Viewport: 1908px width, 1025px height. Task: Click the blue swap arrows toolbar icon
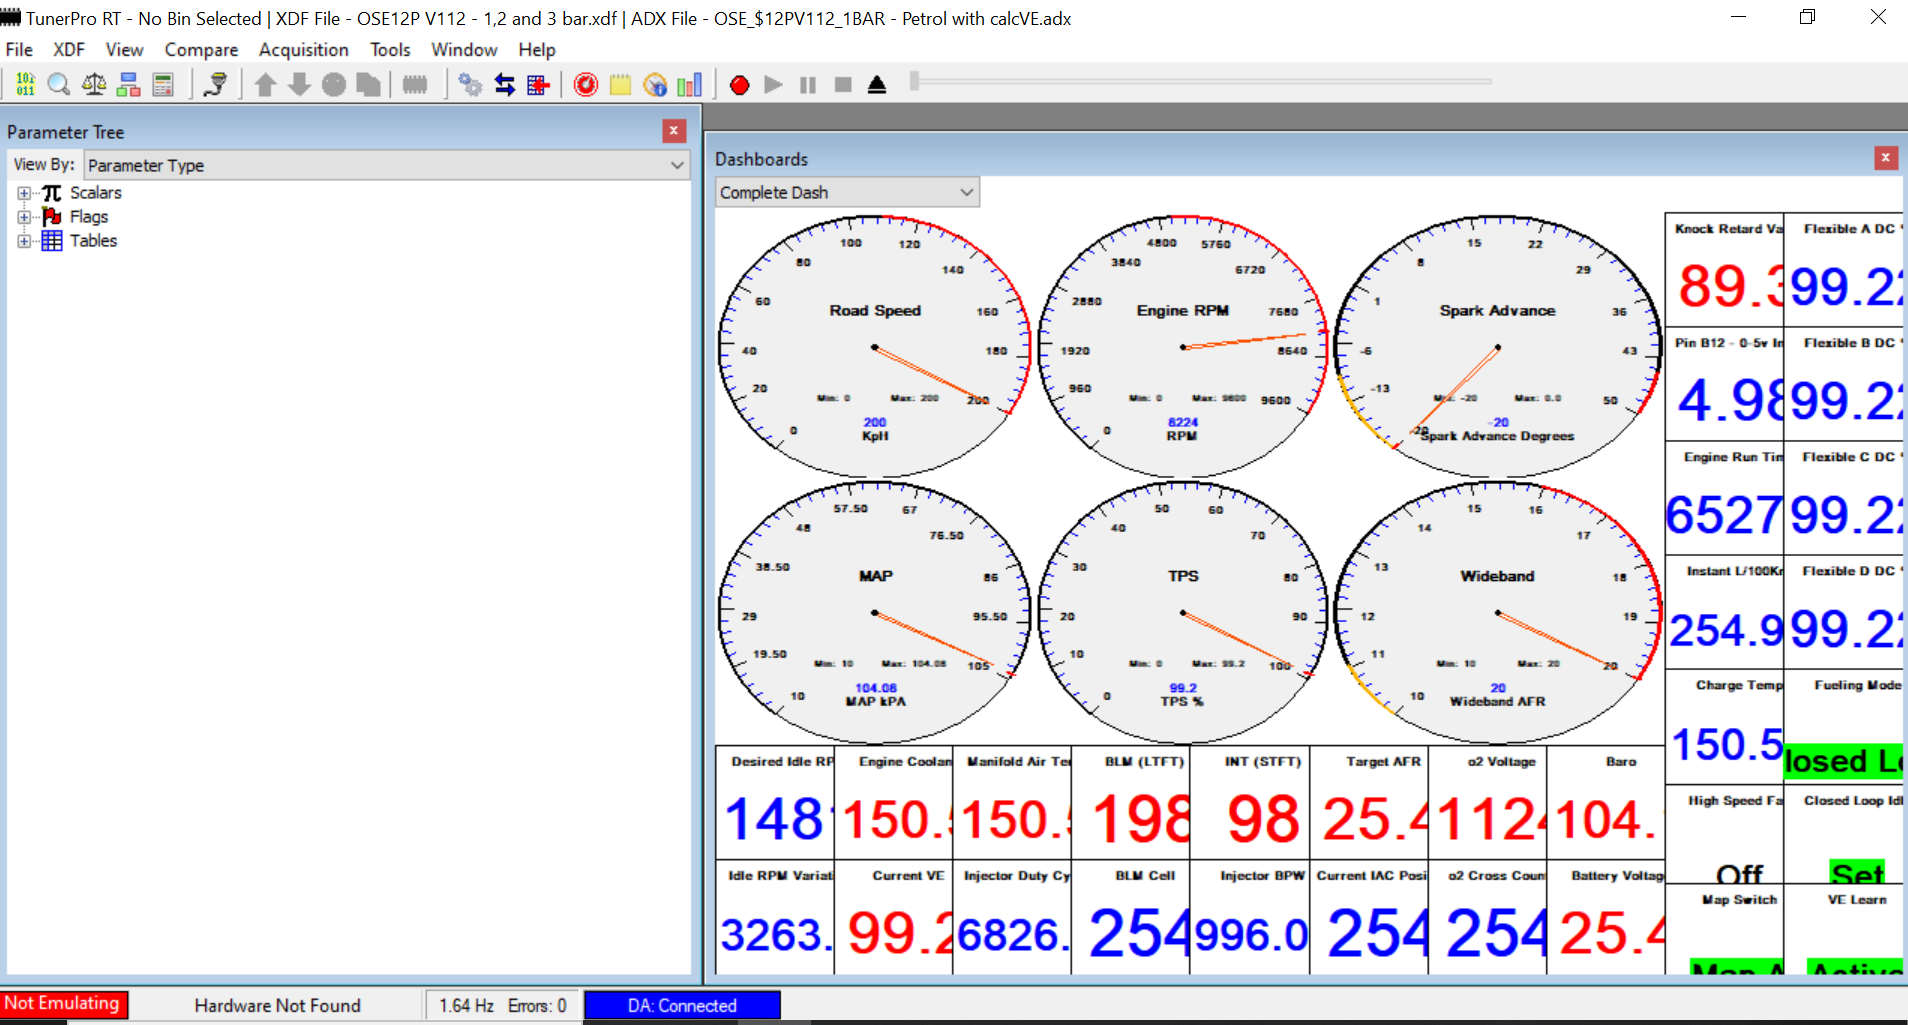click(505, 85)
